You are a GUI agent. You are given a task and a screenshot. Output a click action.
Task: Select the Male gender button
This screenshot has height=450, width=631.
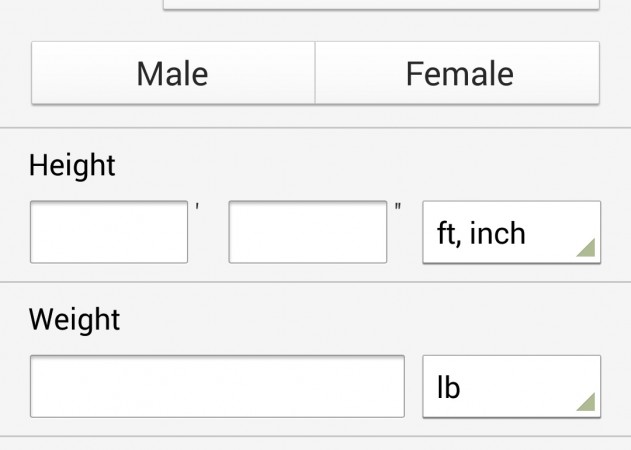(x=173, y=73)
